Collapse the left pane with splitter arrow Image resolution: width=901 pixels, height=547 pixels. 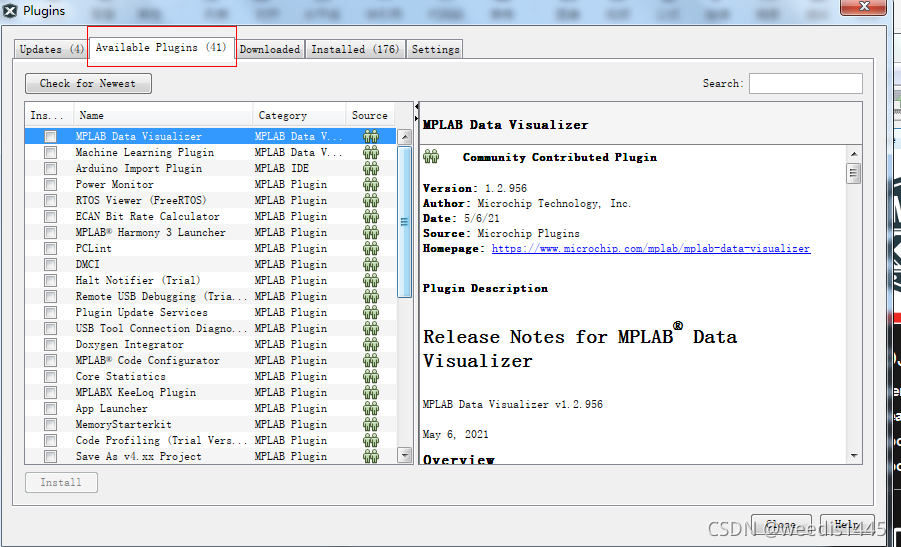[416, 107]
